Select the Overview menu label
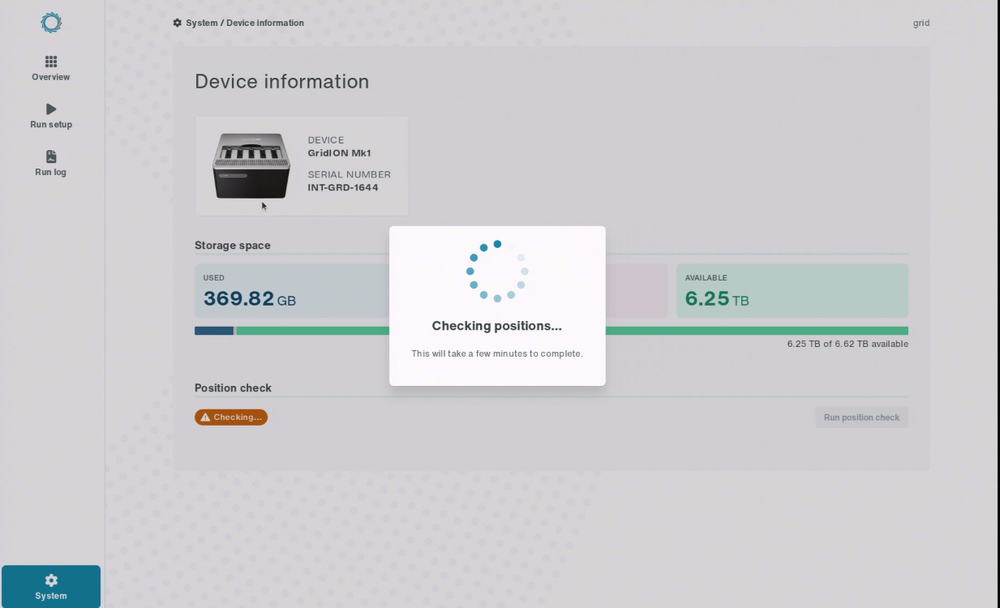This screenshot has width=1000, height=608. 51,77
